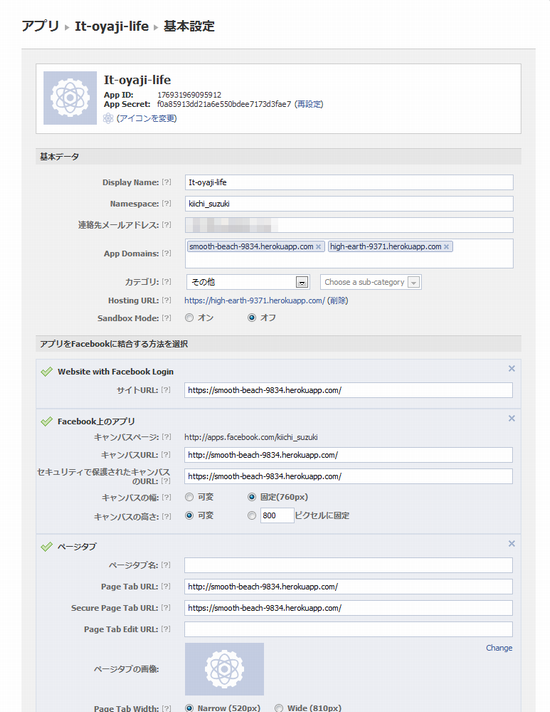Screen dimensions: 550x712
Task: Open help [?] for Hosting URL
Action: (x=167, y=300)
